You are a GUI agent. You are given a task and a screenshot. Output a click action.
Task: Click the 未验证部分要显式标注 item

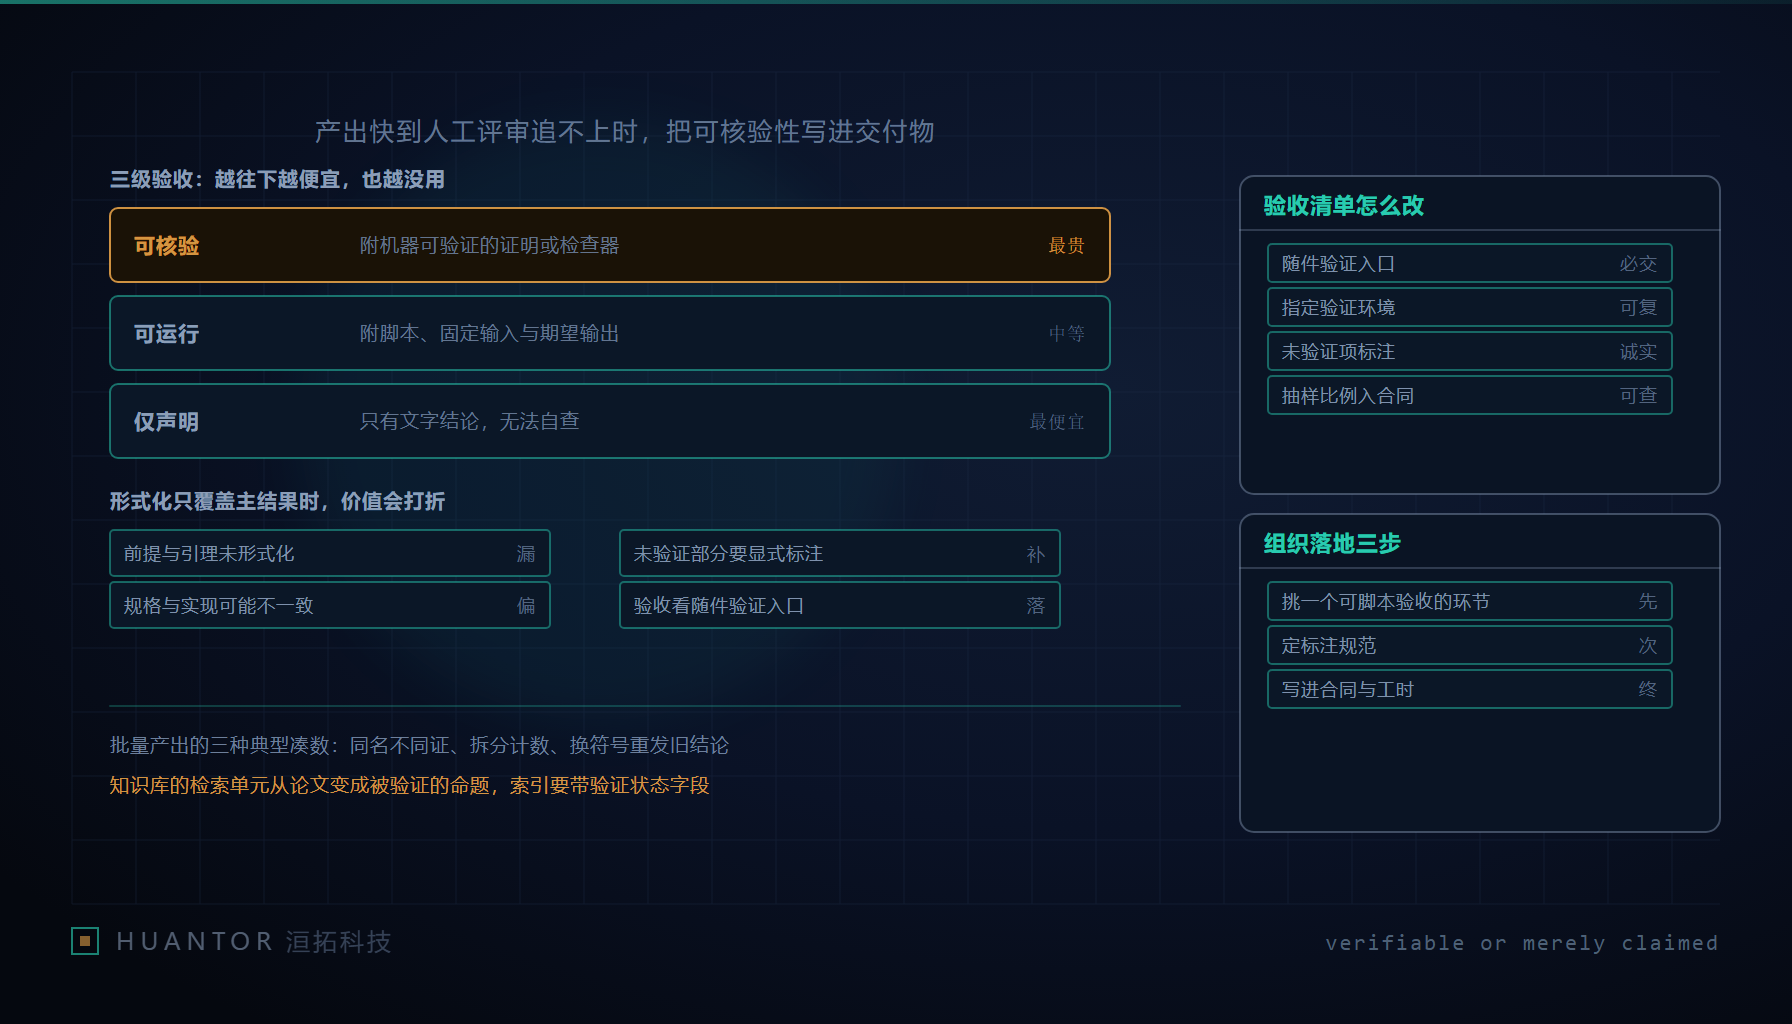(840, 553)
